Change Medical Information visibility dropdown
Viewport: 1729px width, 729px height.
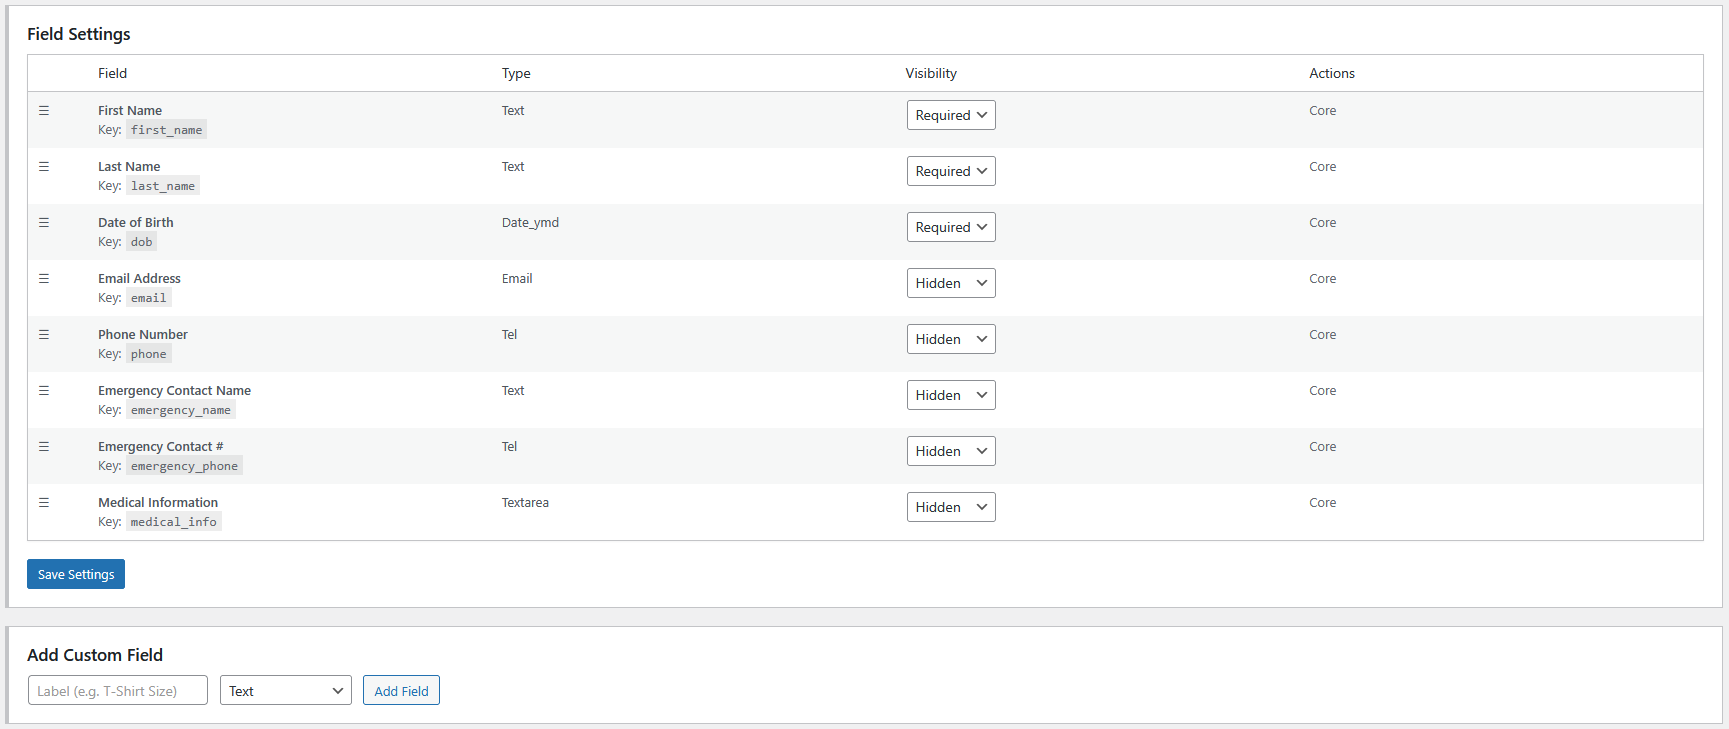[x=950, y=507]
